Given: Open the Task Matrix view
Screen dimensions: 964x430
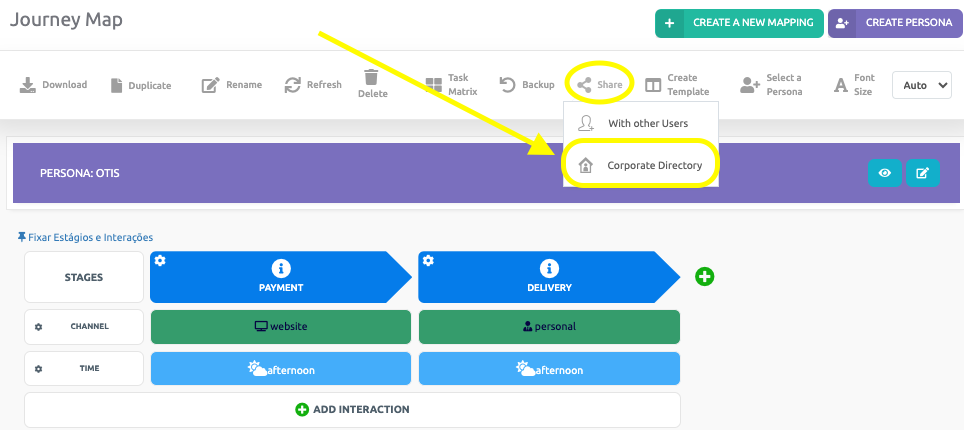Looking at the screenshot, I should (x=434, y=85).
